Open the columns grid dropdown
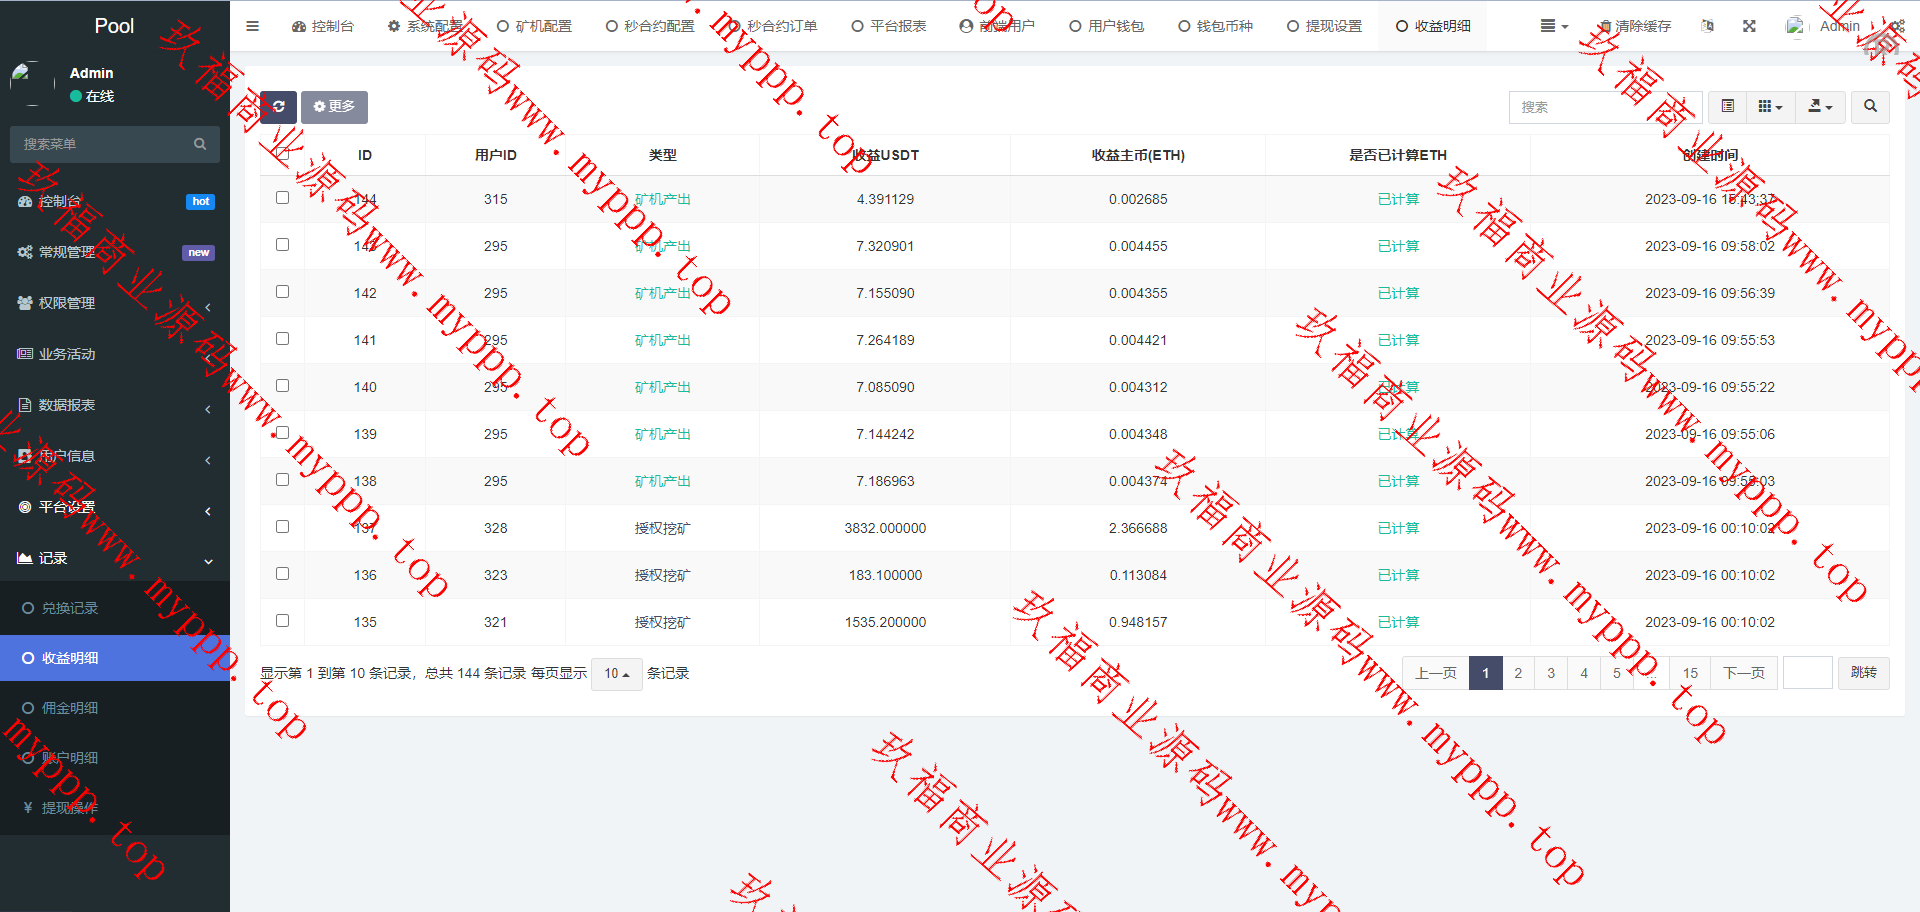 [1770, 107]
